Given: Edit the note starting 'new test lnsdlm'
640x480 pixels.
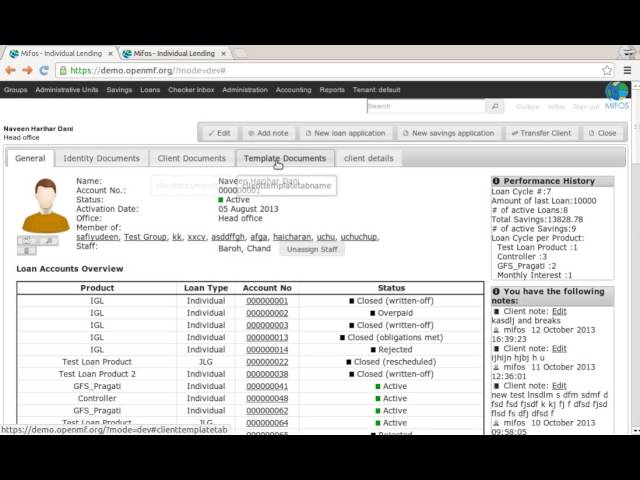Looking at the screenshot, I should point(559,386).
